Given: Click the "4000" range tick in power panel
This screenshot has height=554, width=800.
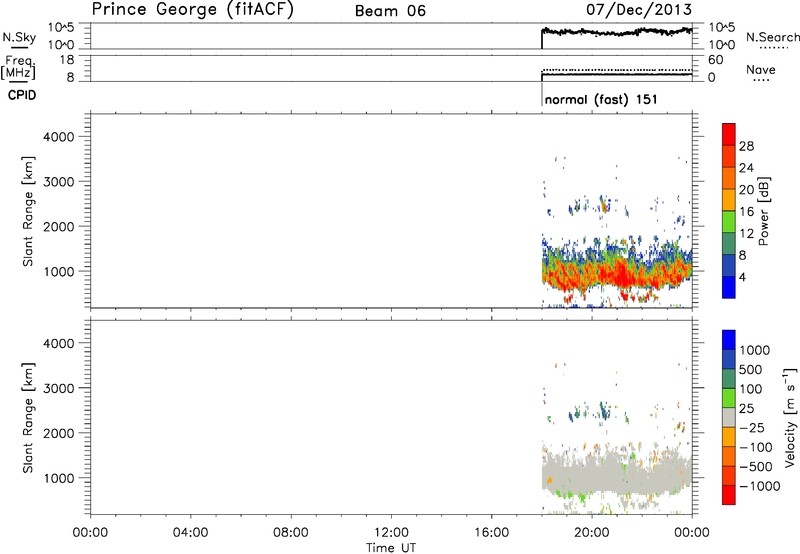Looking at the screenshot, I should click(x=58, y=137).
